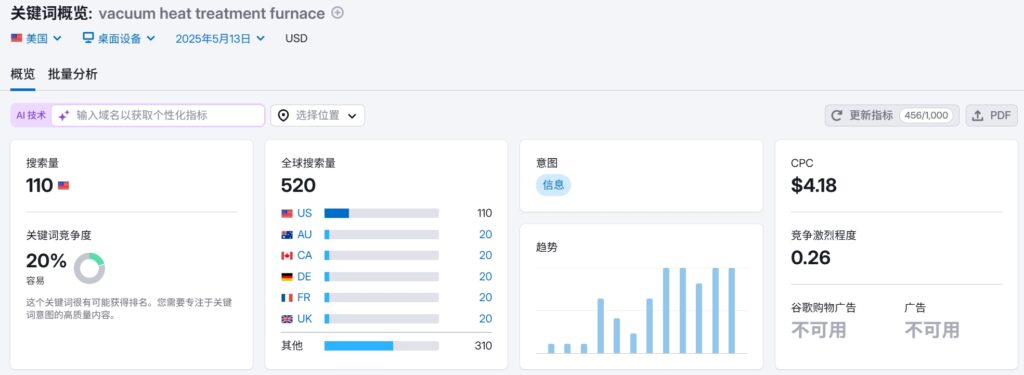Click the 全球搜索量 value 520
Viewport: 1024px width, 375px height.
pyautogui.click(x=298, y=186)
